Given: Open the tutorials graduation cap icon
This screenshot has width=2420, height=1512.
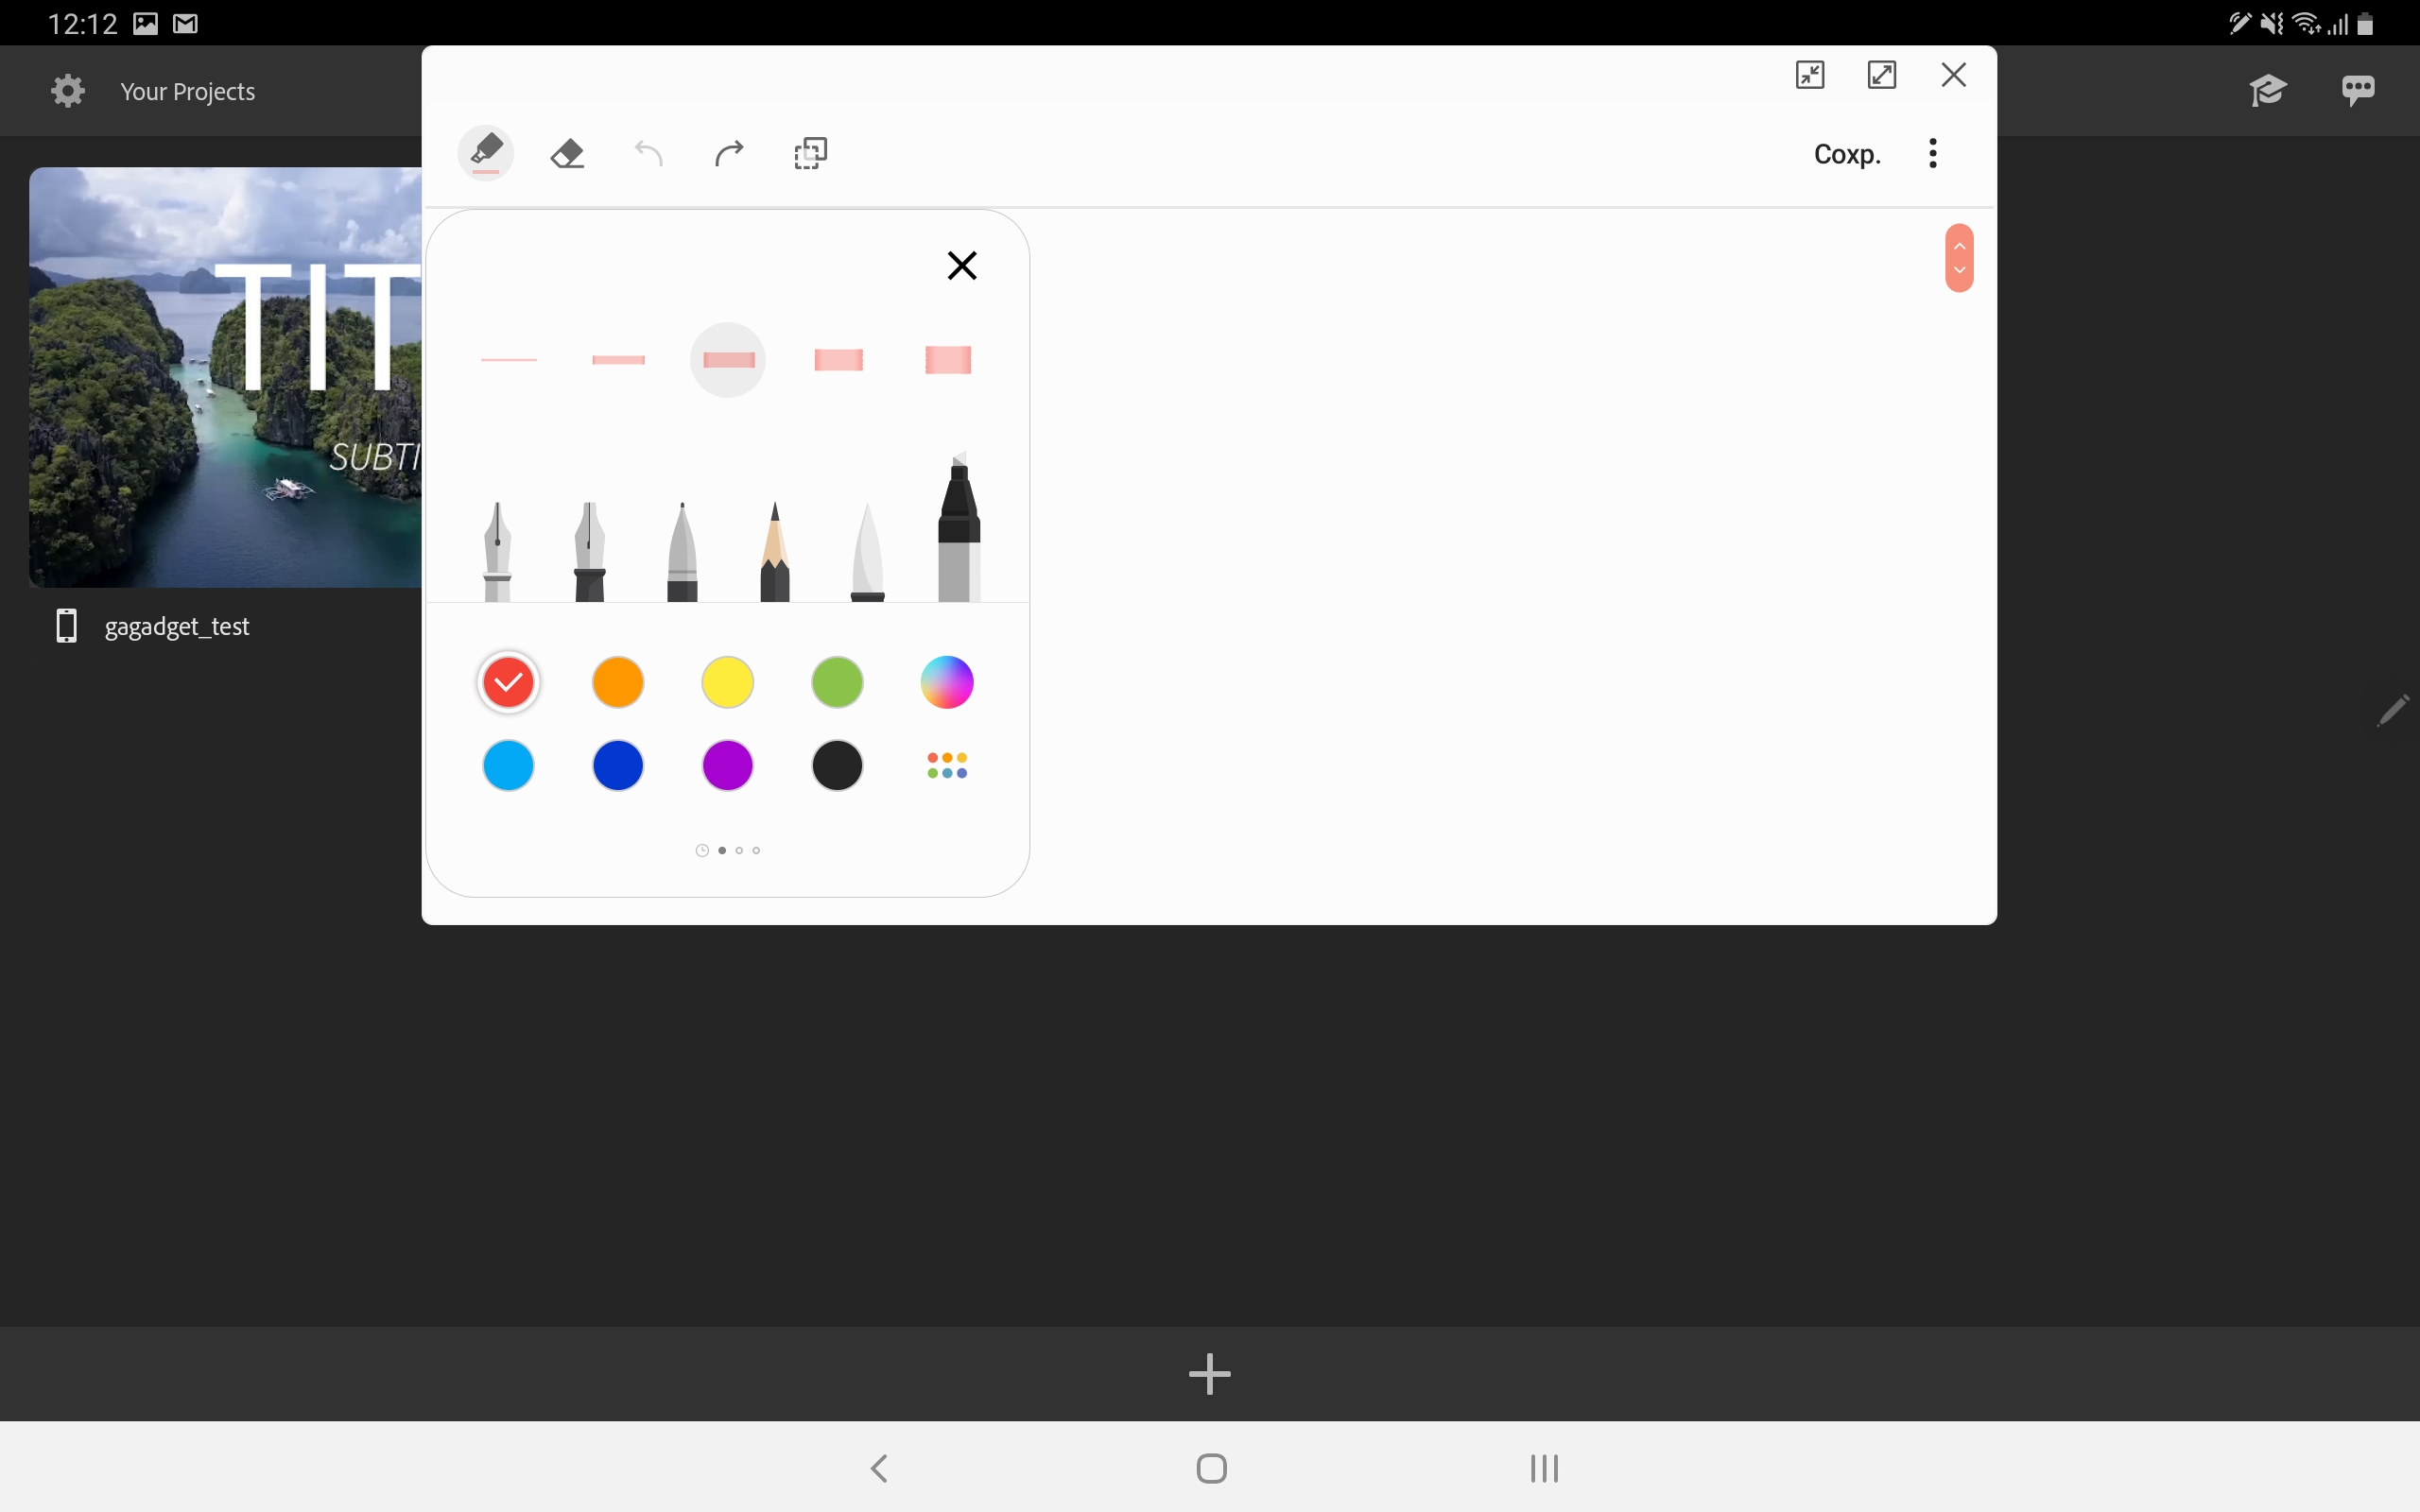Looking at the screenshot, I should [x=2267, y=91].
